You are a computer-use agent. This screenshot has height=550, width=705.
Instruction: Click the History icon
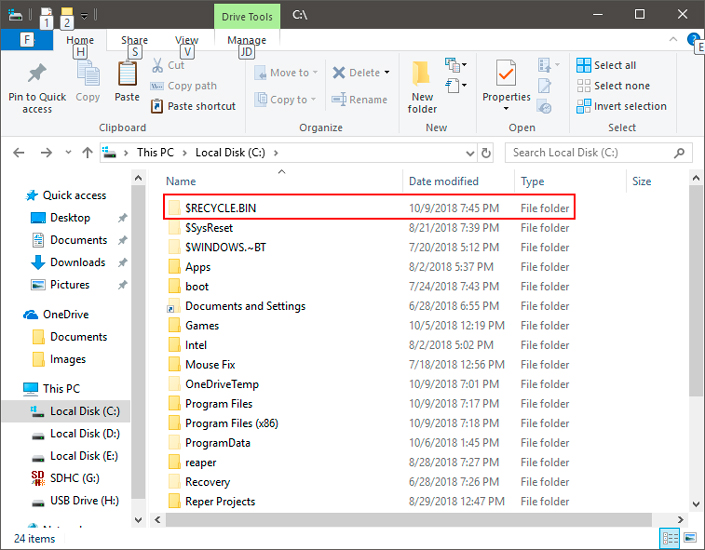click(x=544, y=107)
